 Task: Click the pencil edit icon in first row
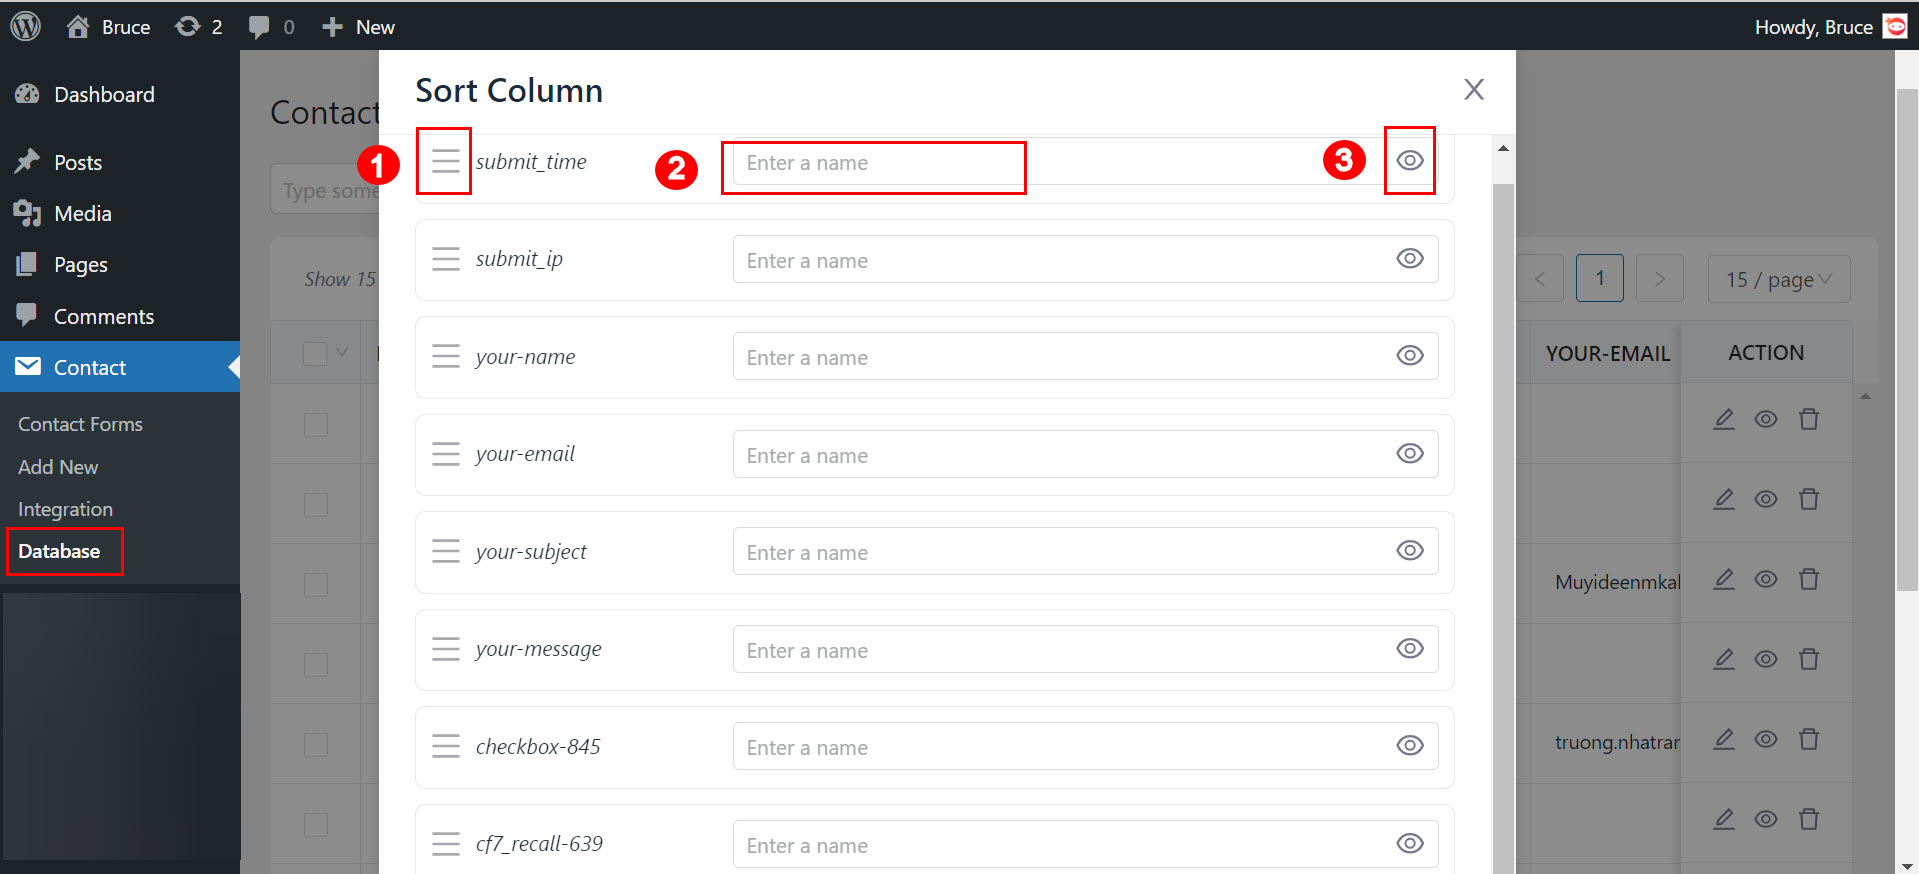[1724, 419]
